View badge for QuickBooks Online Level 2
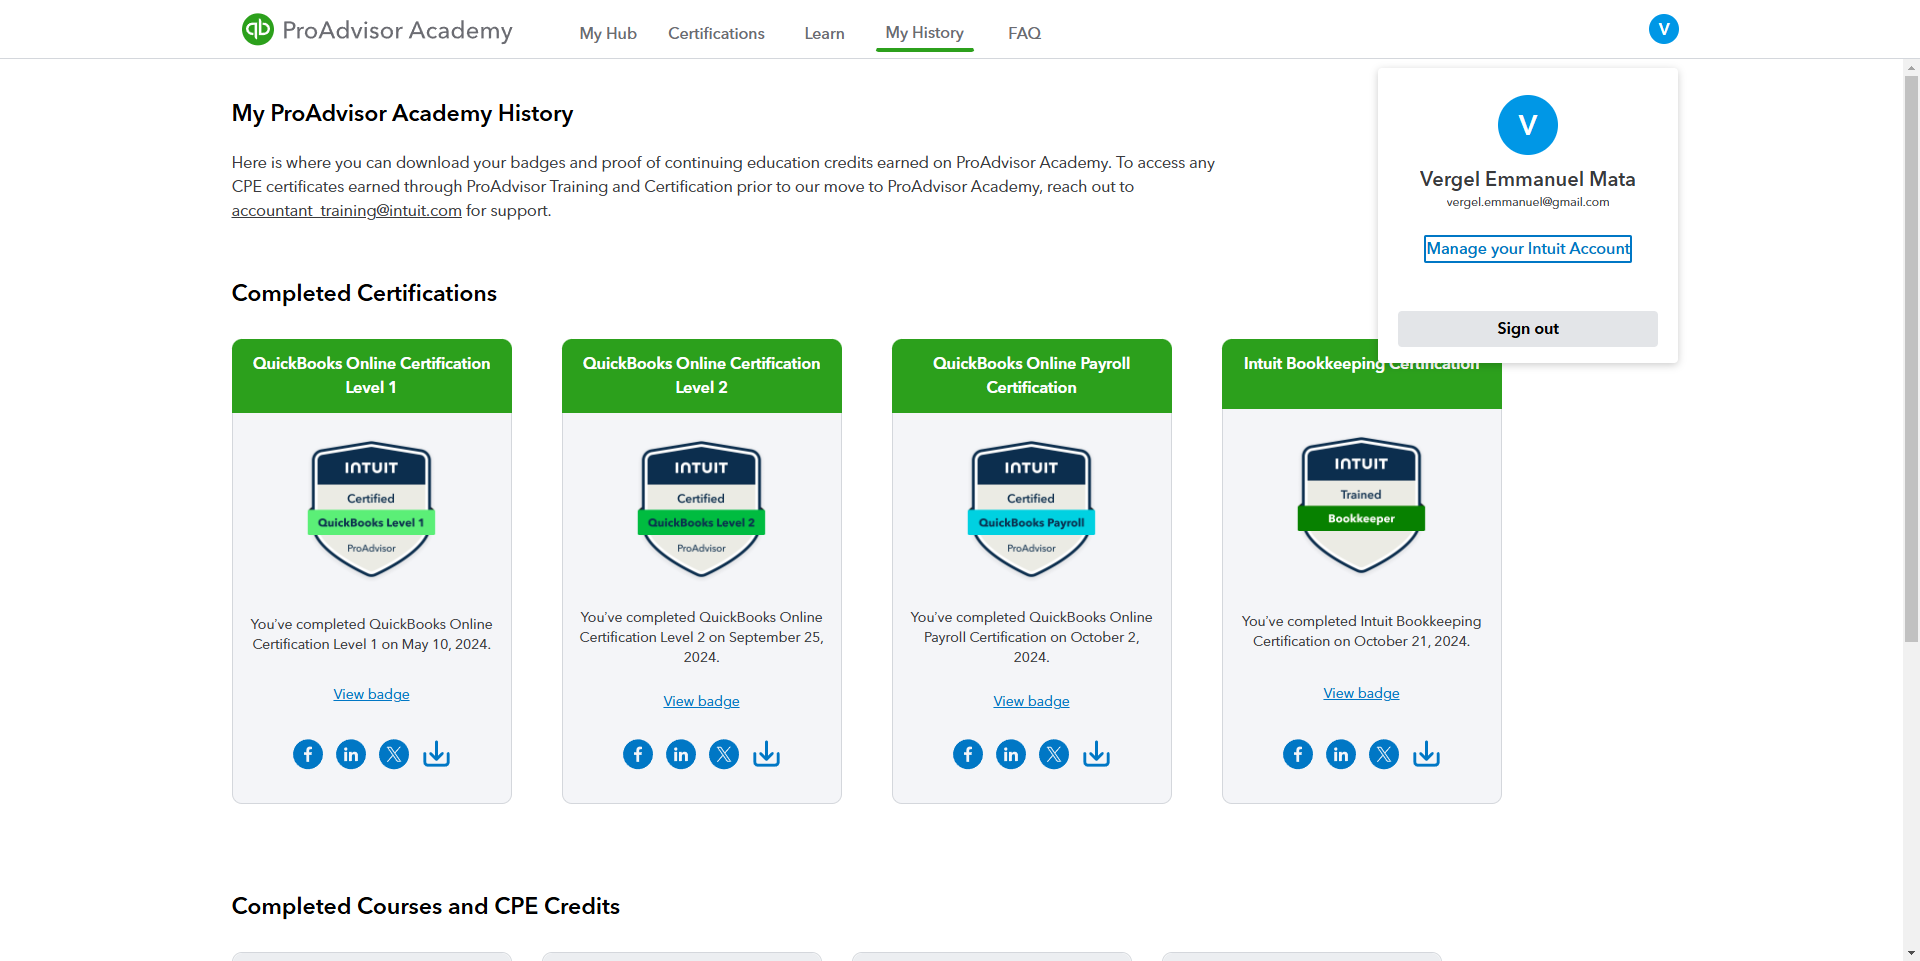1920x961 pixels. pos(701,701)
